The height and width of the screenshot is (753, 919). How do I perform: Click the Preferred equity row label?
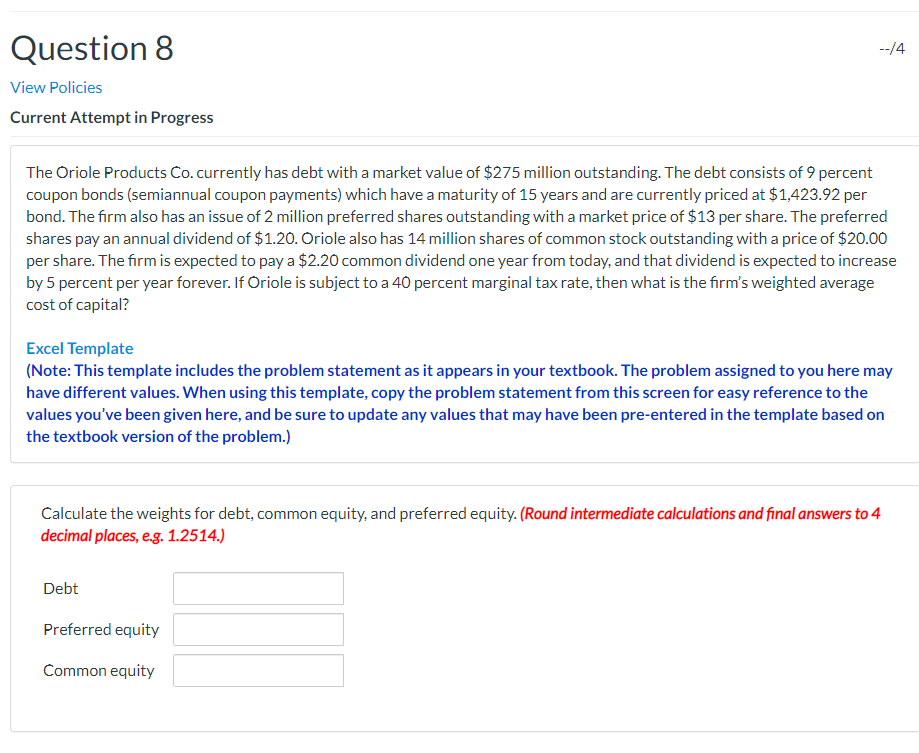[x=101, y=629]
